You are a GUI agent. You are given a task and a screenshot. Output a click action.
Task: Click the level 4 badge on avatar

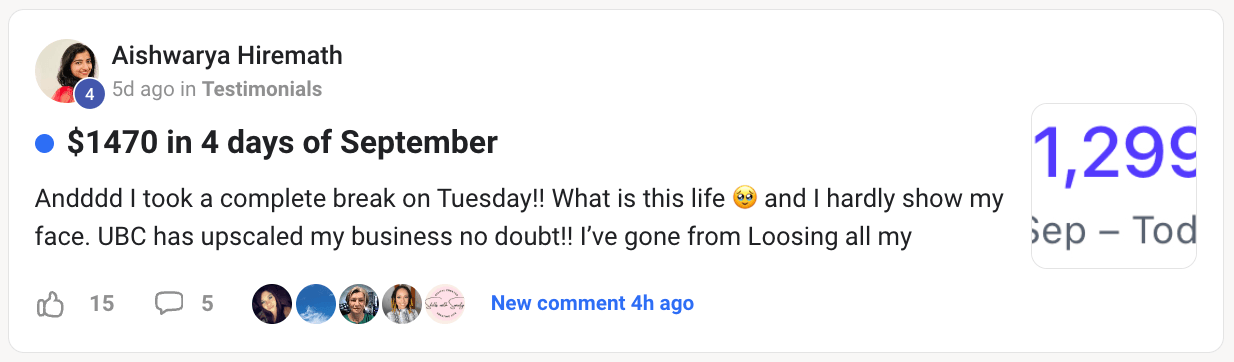[x=90, y=95]
